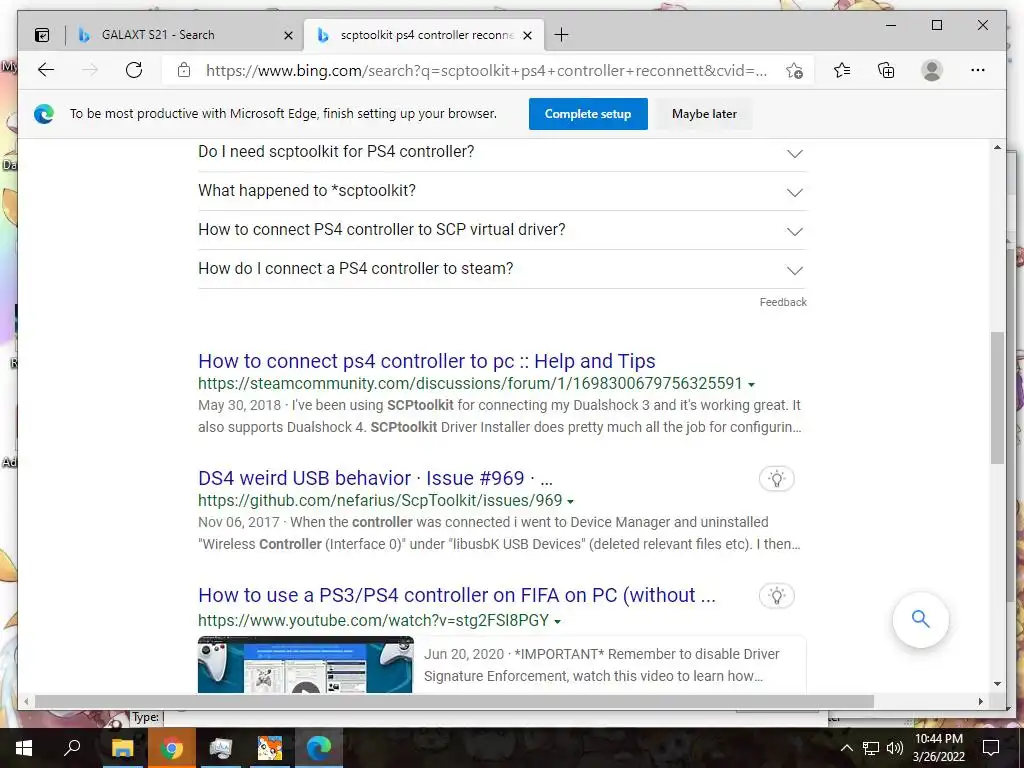Screen dimensions: 1024x768
Task: Open the Windows Start menu
Action: click(24, 748)
